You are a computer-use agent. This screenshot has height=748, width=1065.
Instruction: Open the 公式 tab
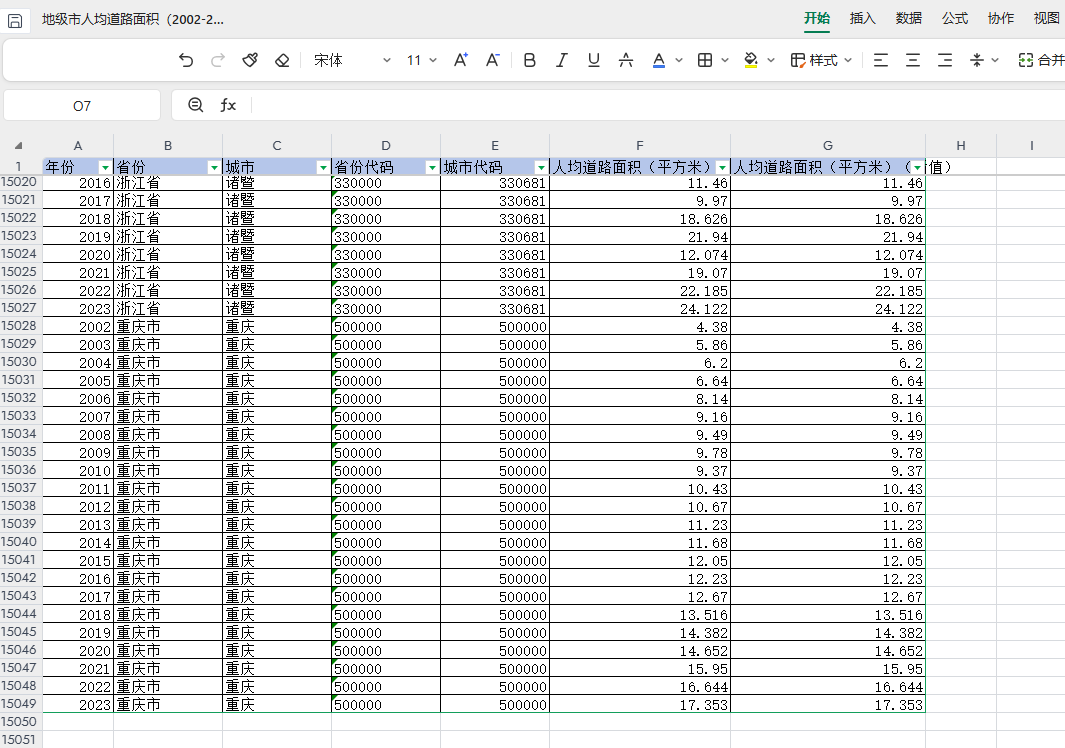tap(954, 18)
